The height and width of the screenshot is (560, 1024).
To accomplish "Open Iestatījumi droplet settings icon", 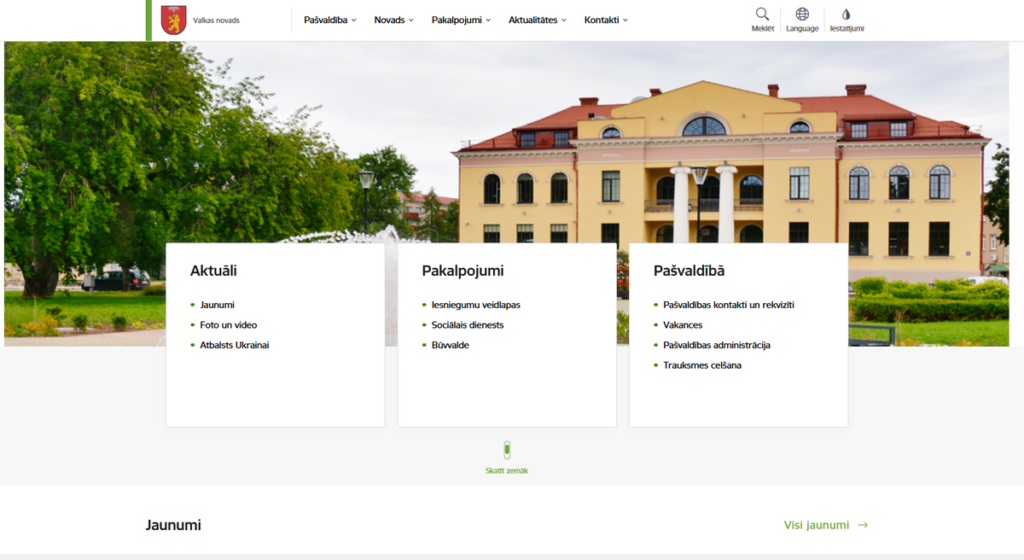I will point(846,15).
